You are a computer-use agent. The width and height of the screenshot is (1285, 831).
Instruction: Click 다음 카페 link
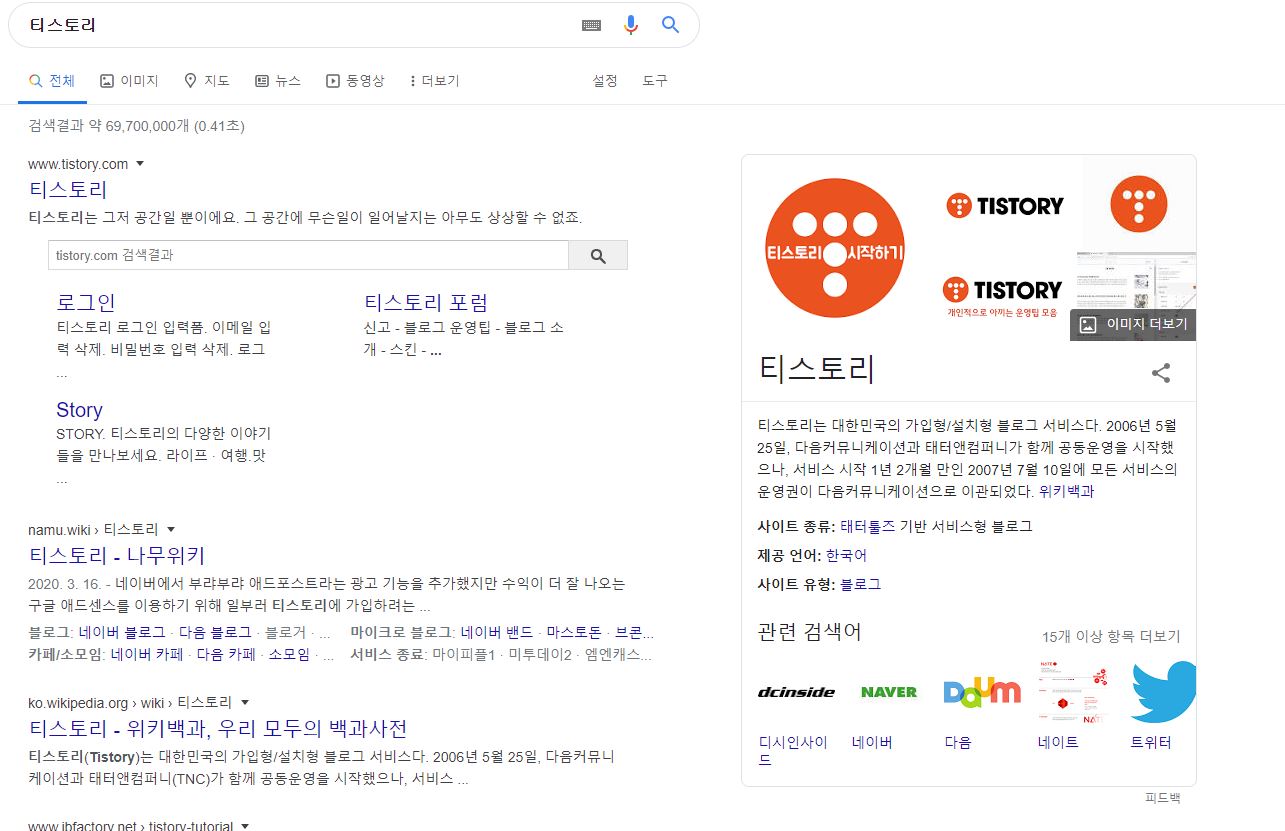(226, 655)
